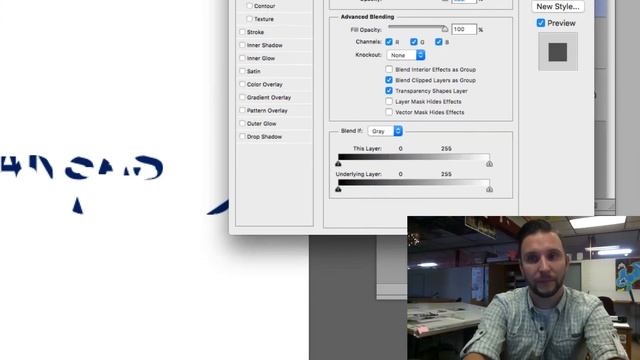Viewport: 640px width, 360px height.
Task: Uncheck the R channel checkbox
Action: (x=389, y=42)
